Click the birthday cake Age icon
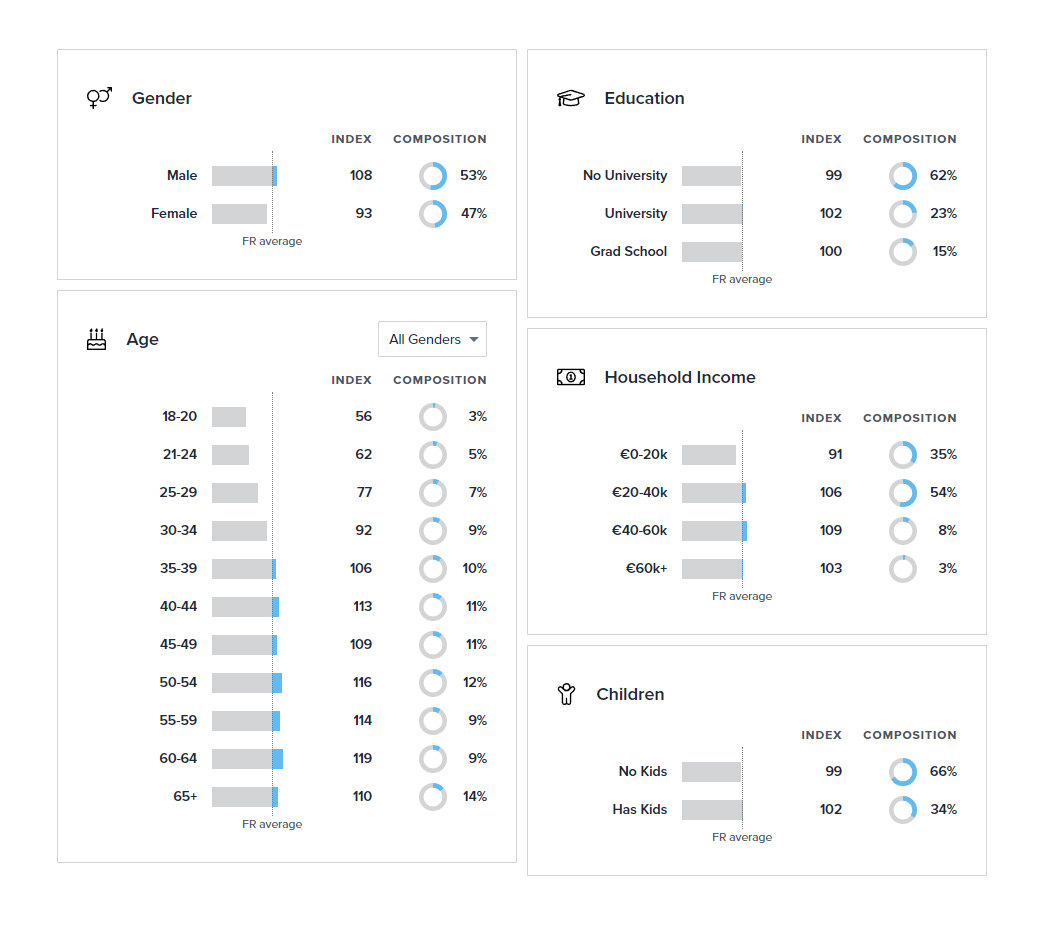Screen dimensions: 1042x925 coord(96,339)
